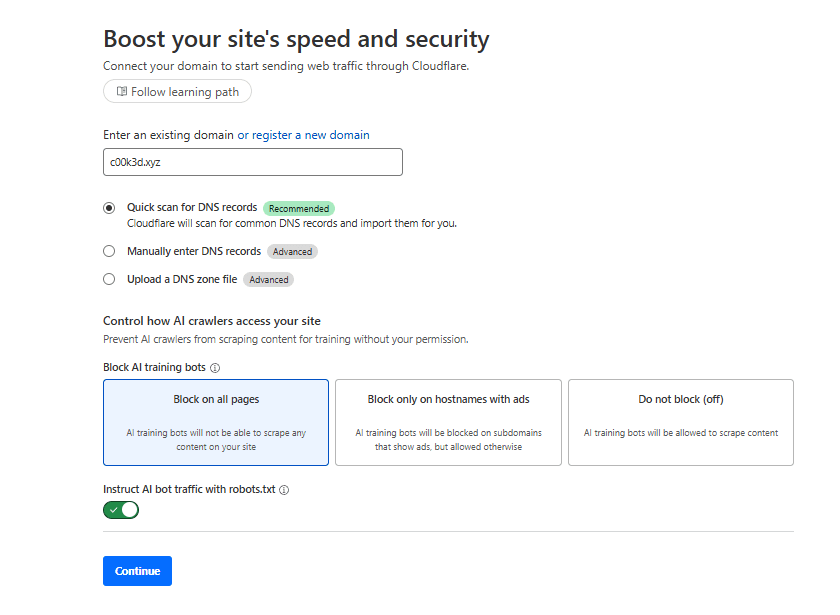Viewport: 840px width, 615px height.
Task: Open the 'register a new domain' link
Action: 311,135
